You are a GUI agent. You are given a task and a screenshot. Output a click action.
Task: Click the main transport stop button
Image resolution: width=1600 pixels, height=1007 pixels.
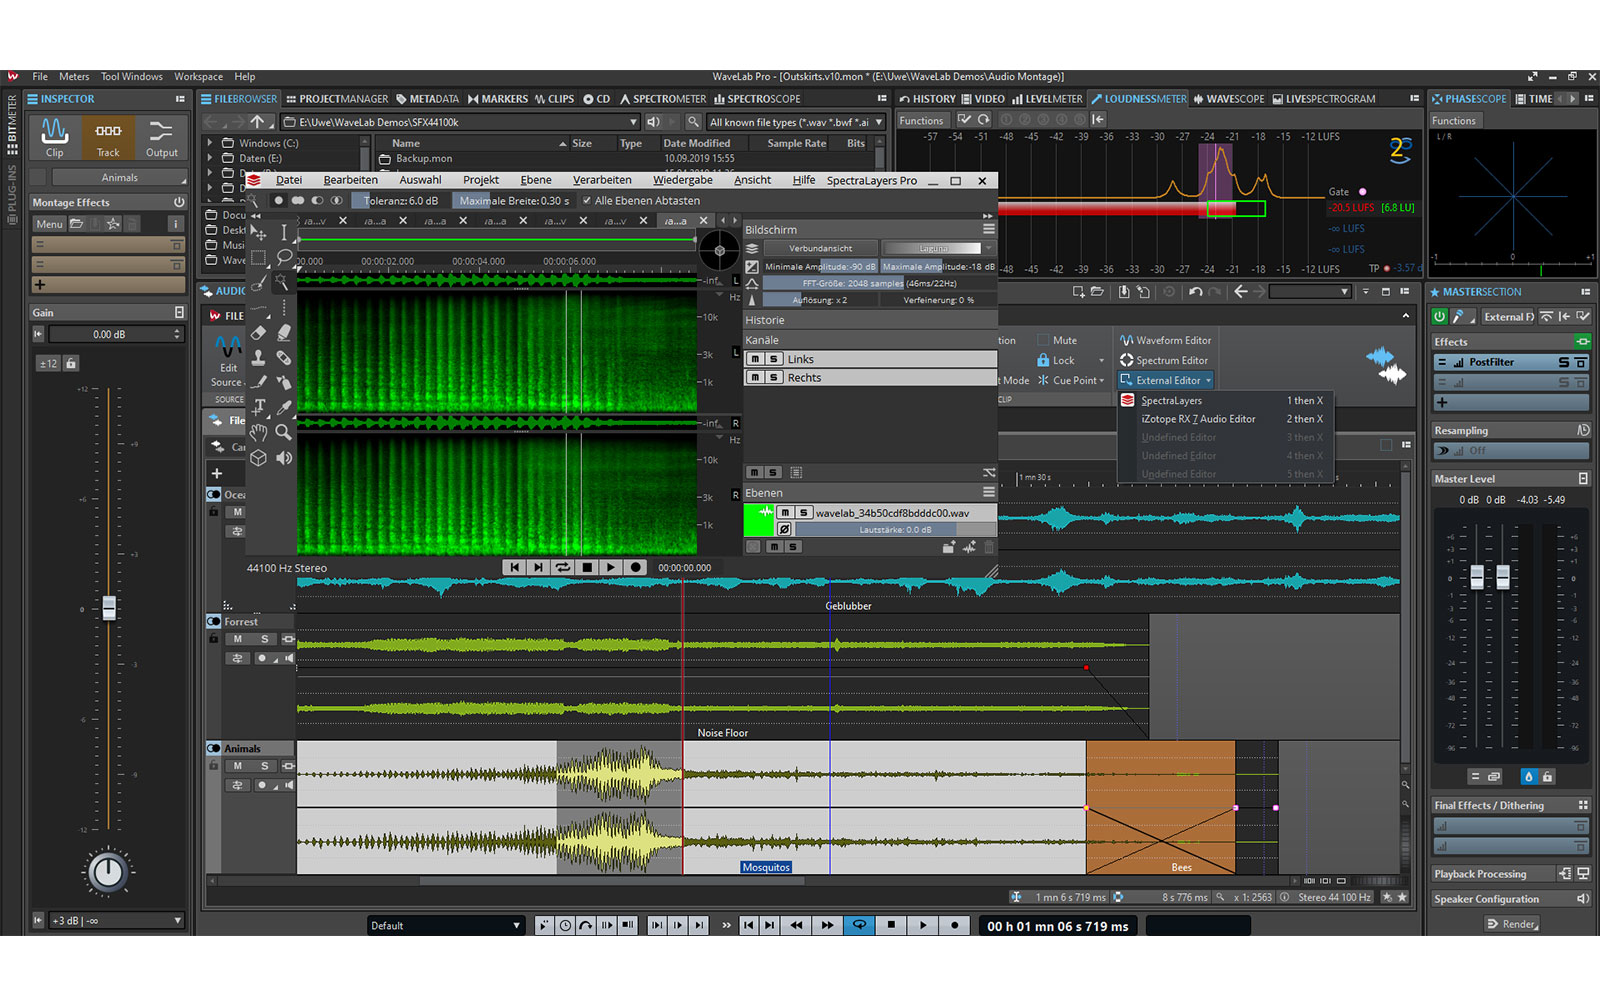[x=891, y=925]
